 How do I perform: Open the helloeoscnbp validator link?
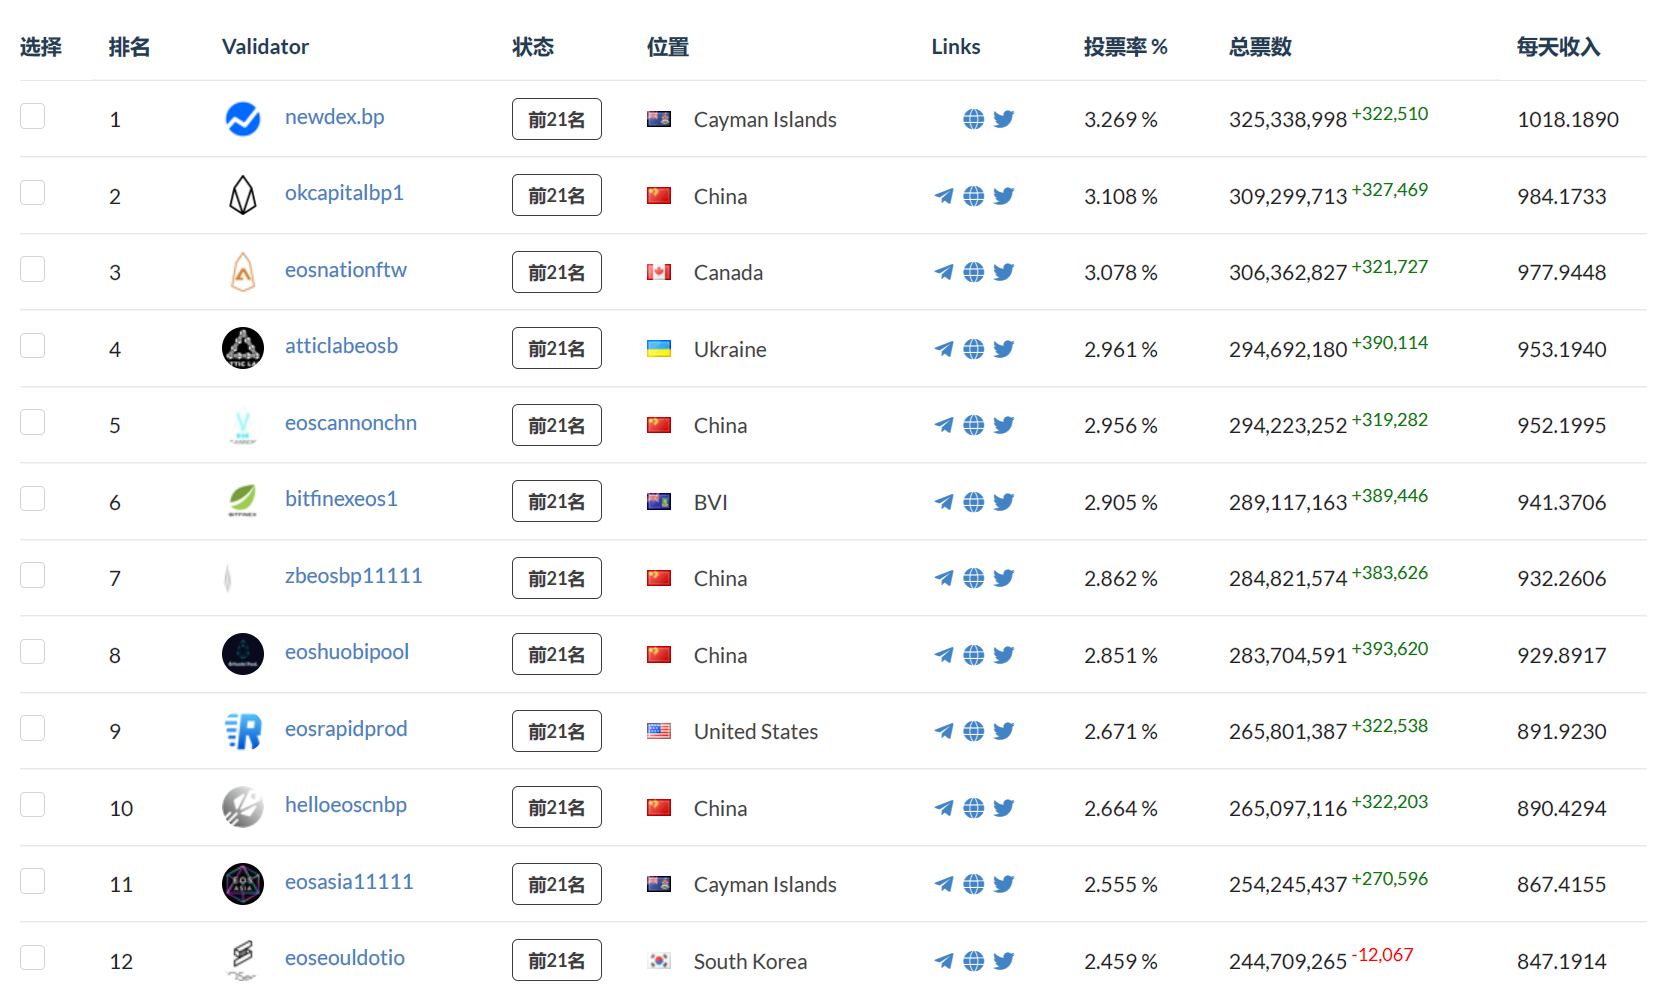pyautogui.click(x=346, y=805)
